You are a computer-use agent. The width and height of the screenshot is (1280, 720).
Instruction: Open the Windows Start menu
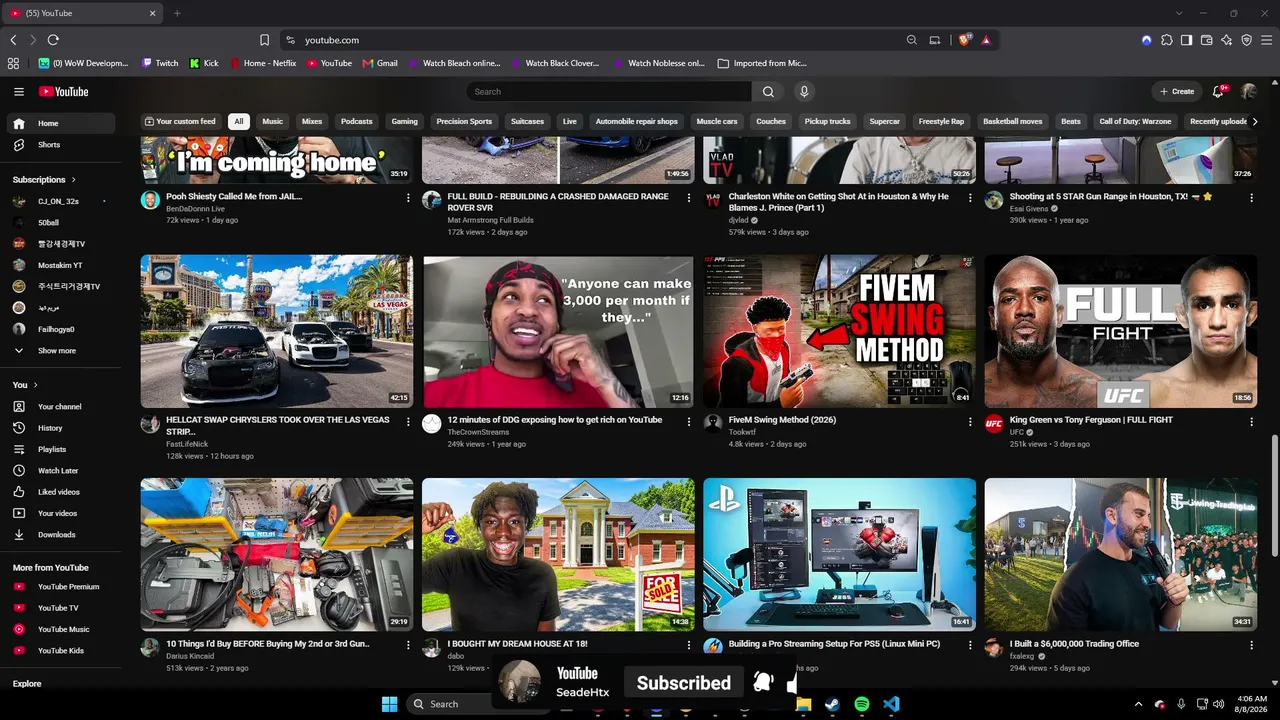click(389, 704)
